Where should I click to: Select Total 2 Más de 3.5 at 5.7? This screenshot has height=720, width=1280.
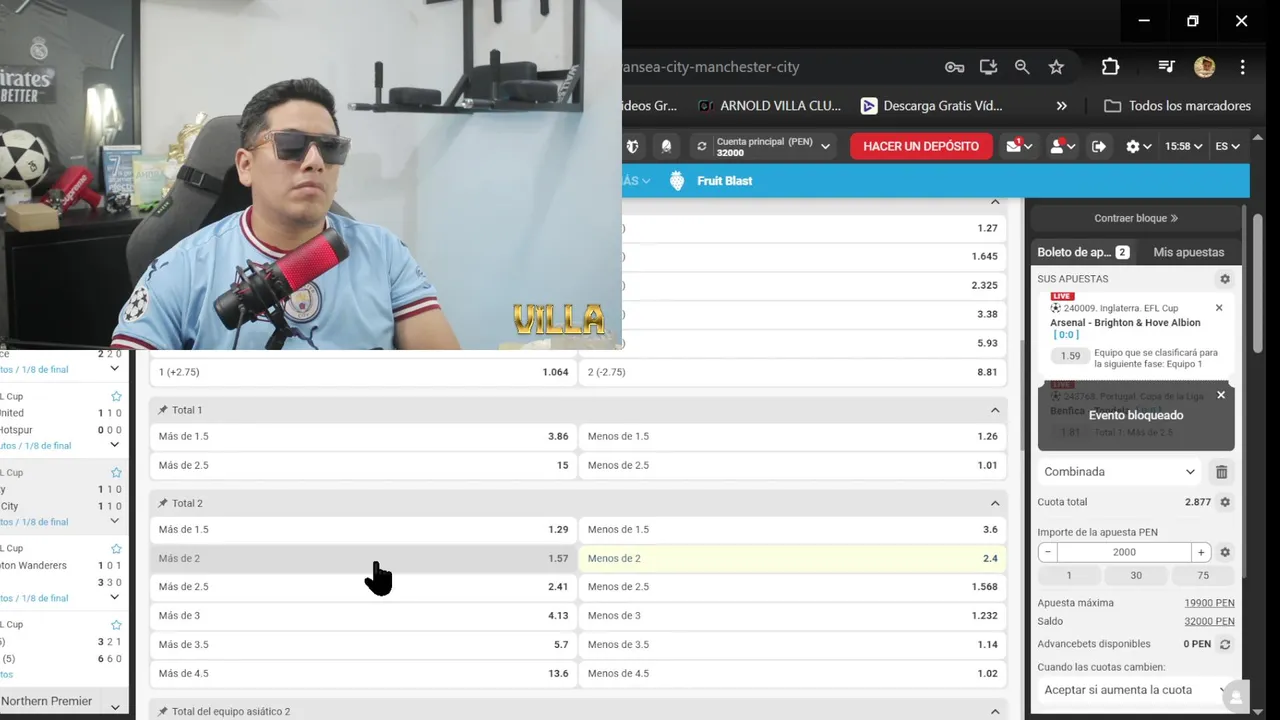click(363, 644)
